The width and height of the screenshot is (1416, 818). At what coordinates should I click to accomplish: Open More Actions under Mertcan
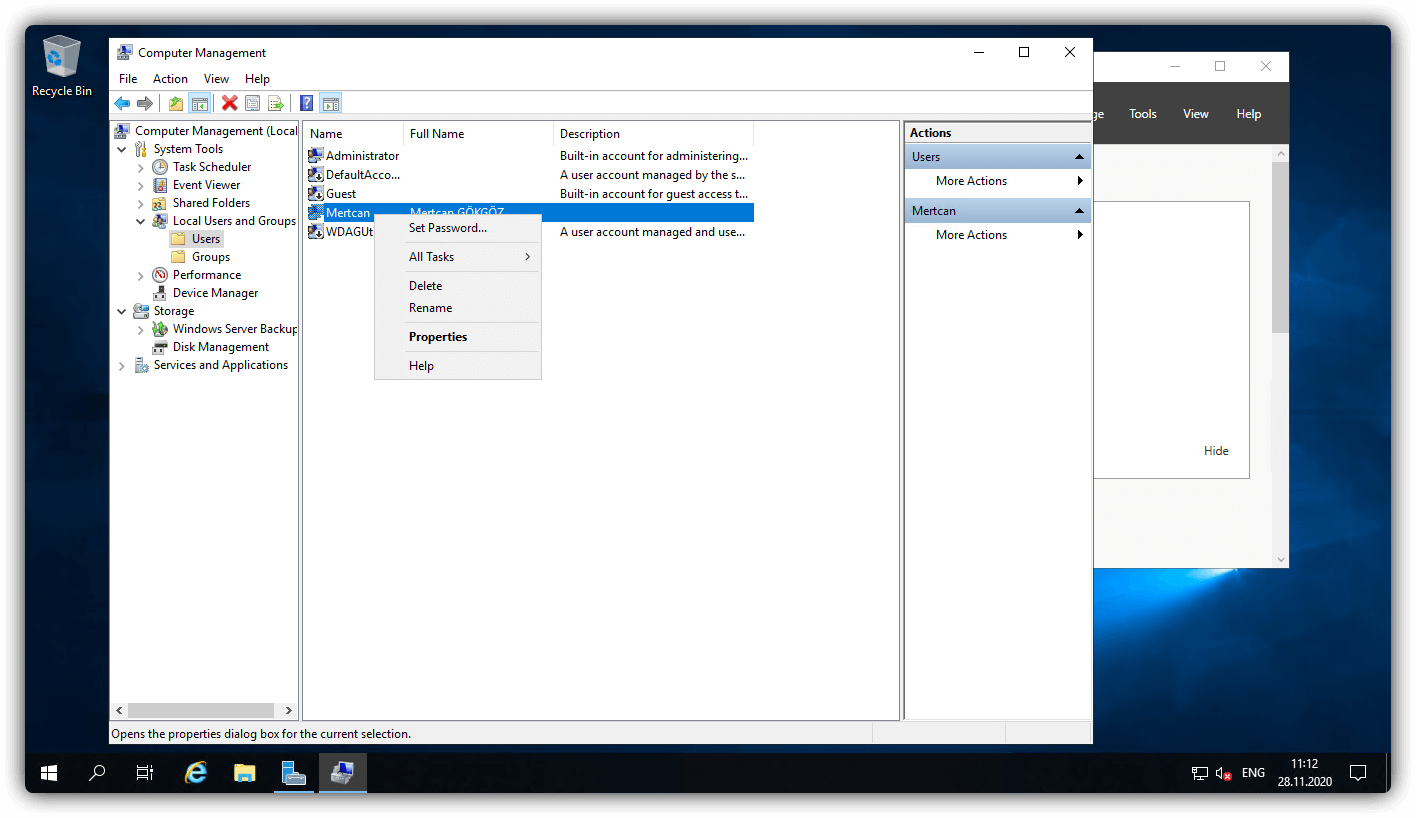point(997,235)
